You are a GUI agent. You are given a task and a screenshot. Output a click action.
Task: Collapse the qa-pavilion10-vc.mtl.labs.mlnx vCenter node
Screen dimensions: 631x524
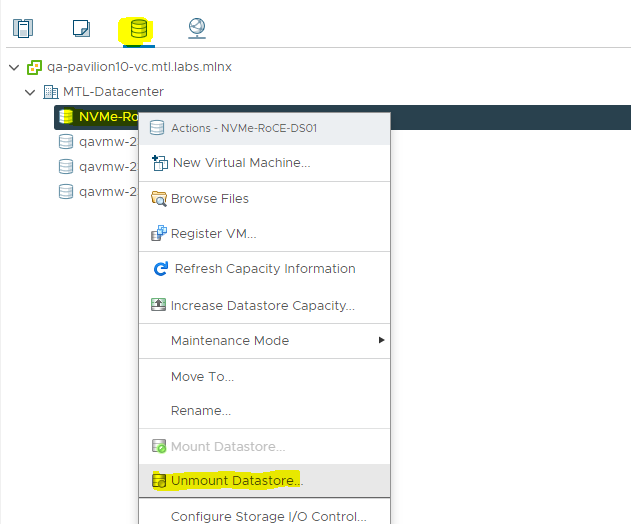coord(14,67)
